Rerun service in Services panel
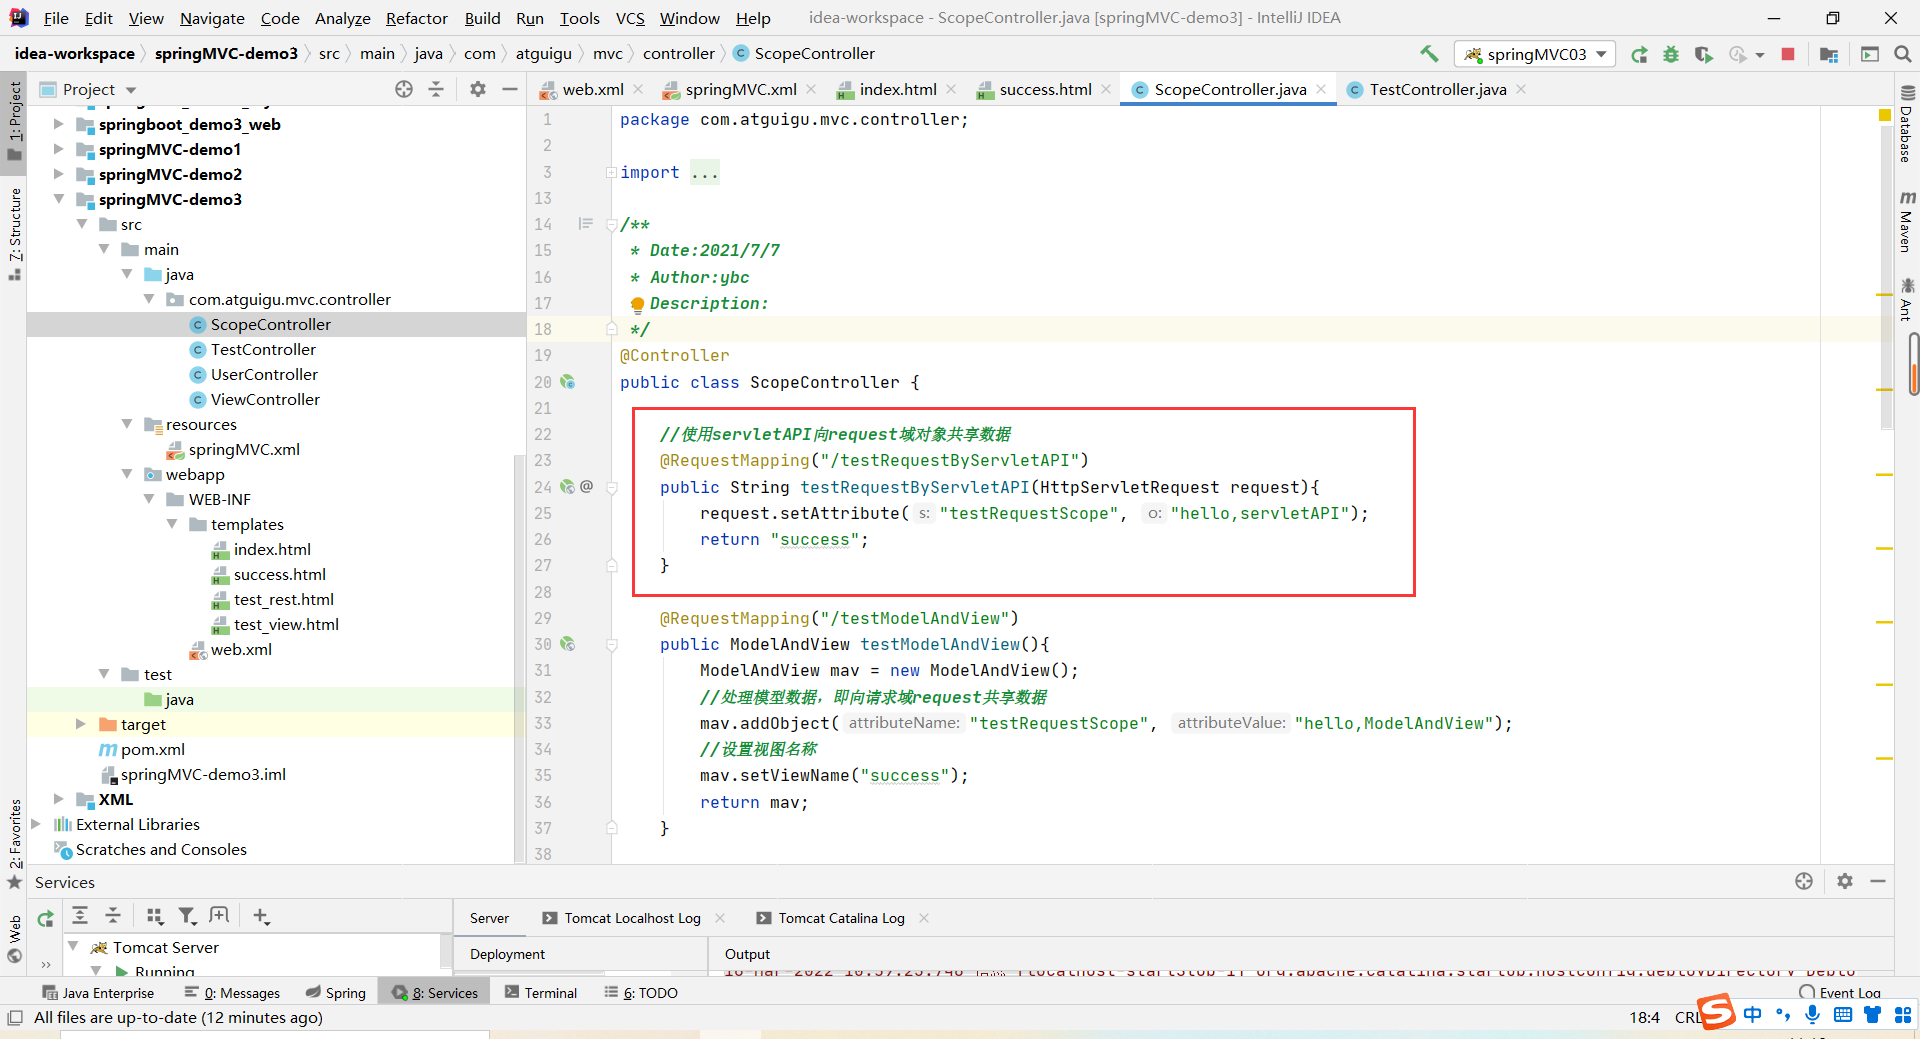Viewport: 1920px width, 1039px height. pos(45,918)
